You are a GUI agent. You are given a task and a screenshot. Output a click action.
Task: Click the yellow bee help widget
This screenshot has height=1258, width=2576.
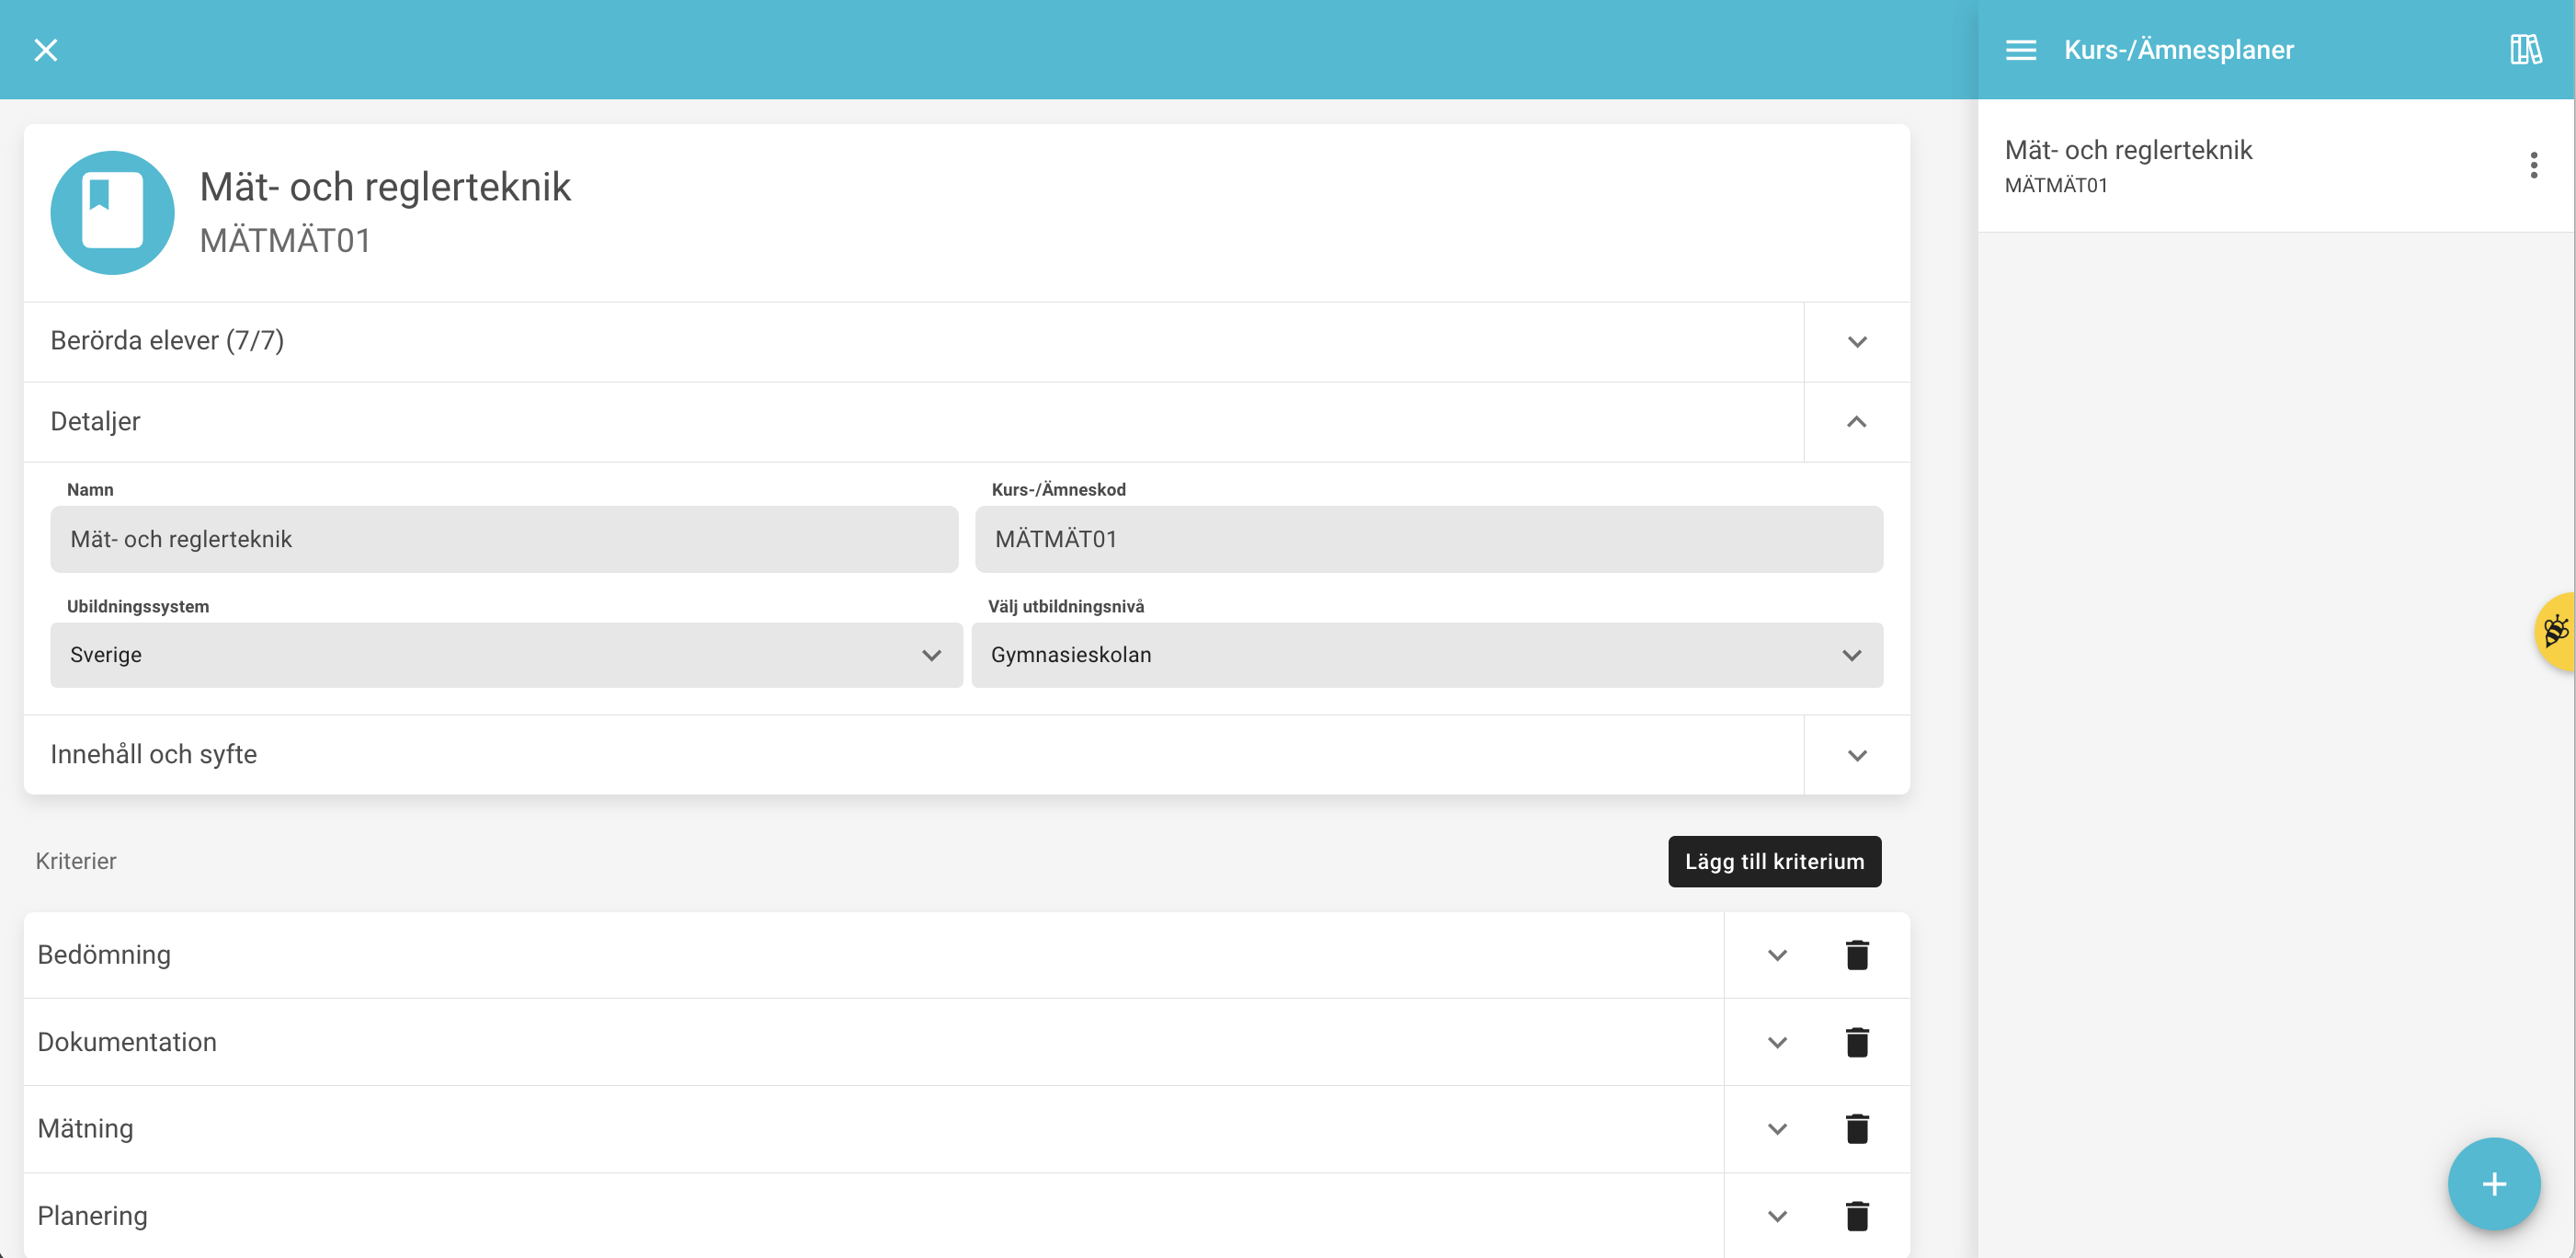tap(2556, 631)
